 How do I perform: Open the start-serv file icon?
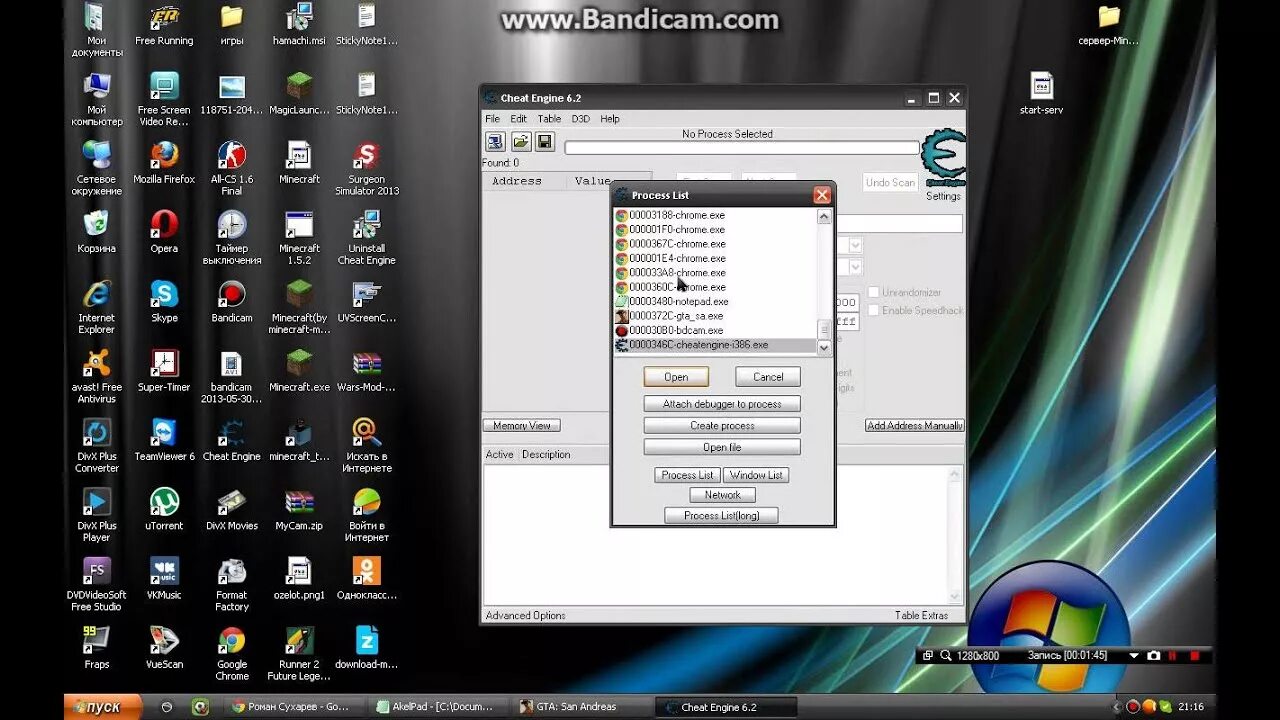click(1041, 92)
